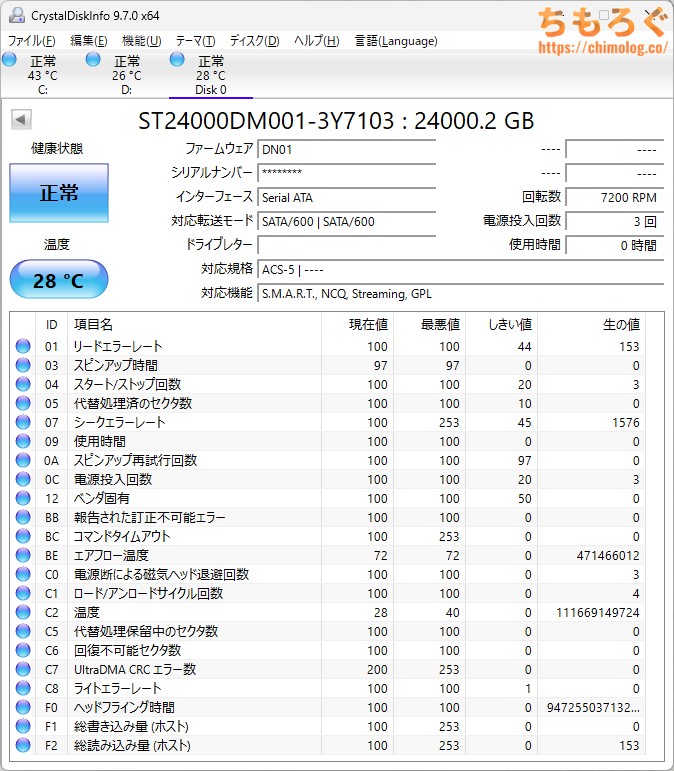Click status circle for ID 05 代替処理済のセクタ数
The width and height of the screenshot is (674, 771).
[x=23, y=403]
